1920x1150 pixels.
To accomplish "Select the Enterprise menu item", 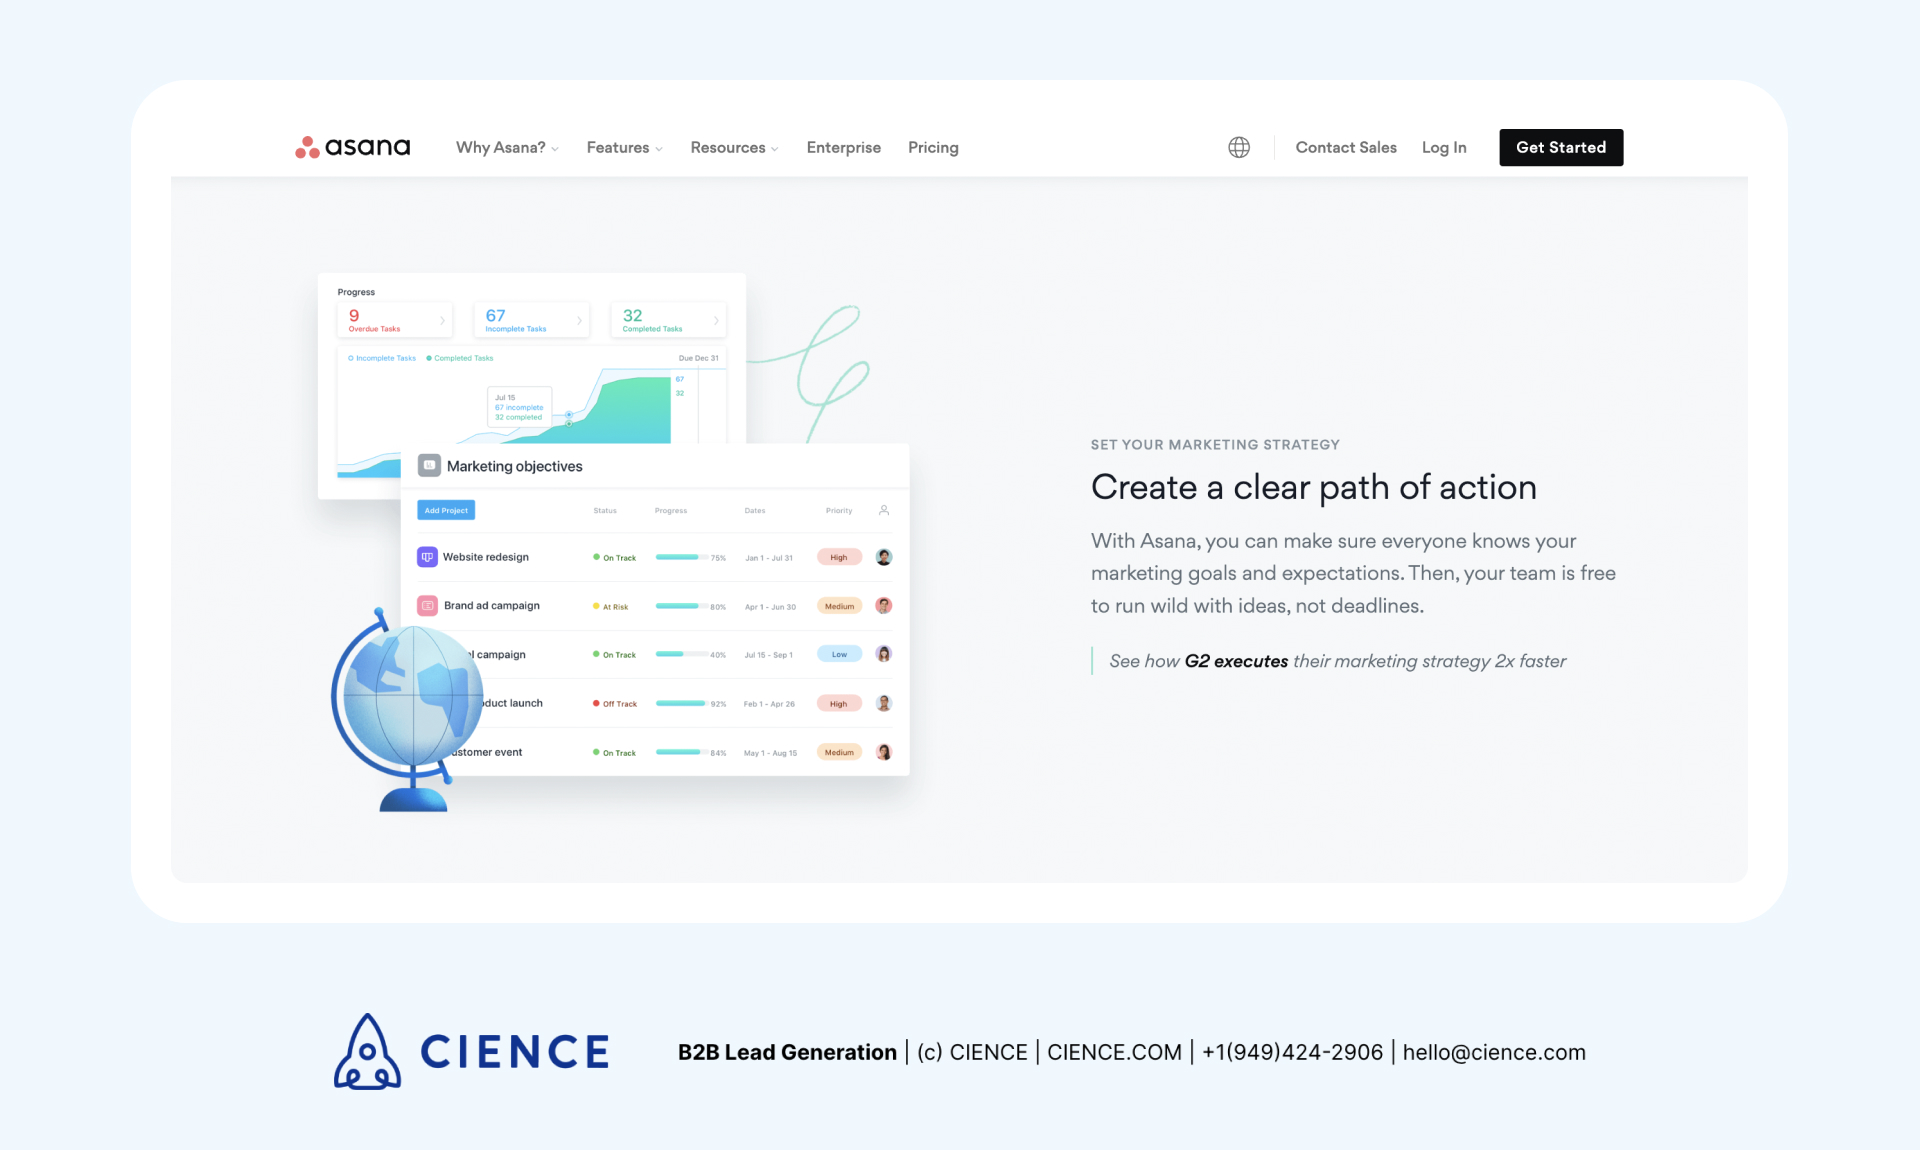I will tap(843, 147).
